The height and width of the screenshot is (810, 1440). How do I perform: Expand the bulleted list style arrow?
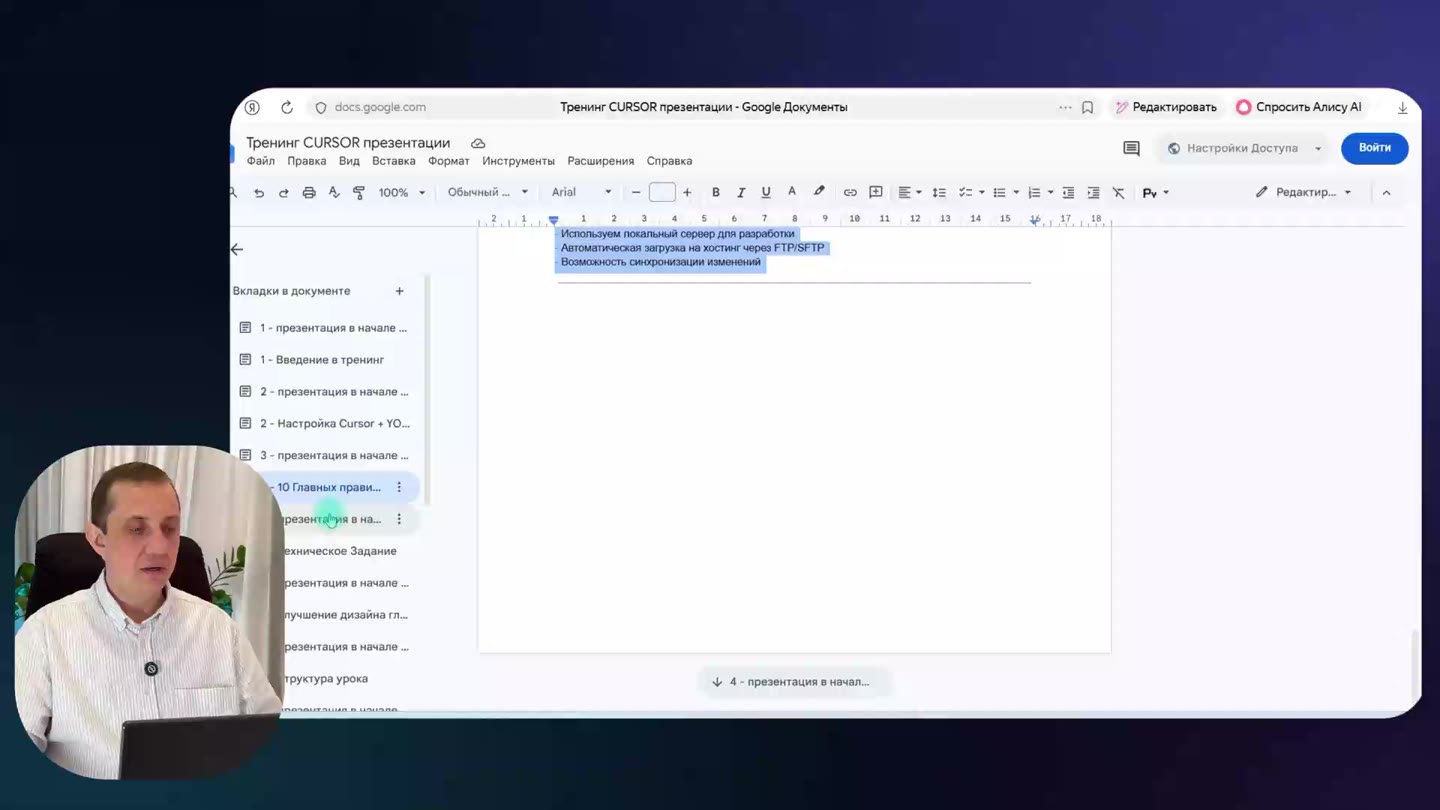(x=1016, y=193)
